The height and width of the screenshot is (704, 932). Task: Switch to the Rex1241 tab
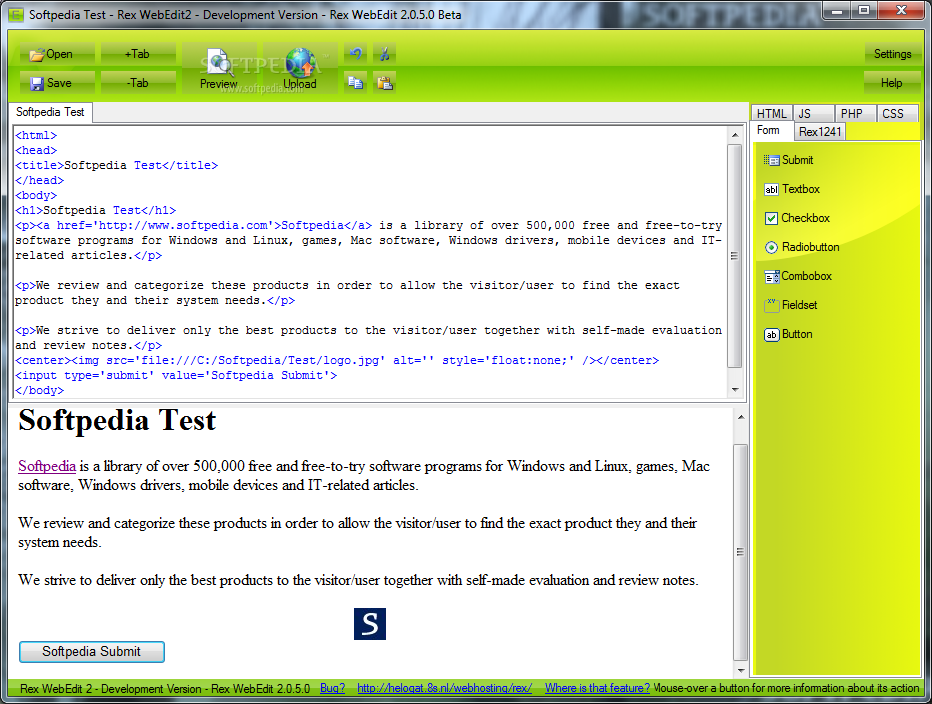(x=820, y=131)
